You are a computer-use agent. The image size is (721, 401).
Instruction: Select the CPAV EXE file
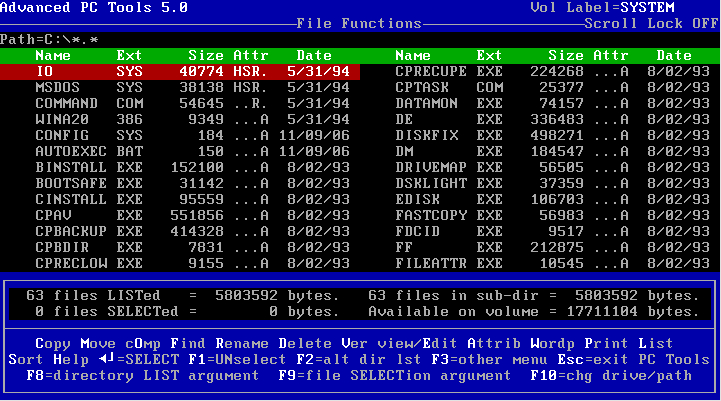193,215
